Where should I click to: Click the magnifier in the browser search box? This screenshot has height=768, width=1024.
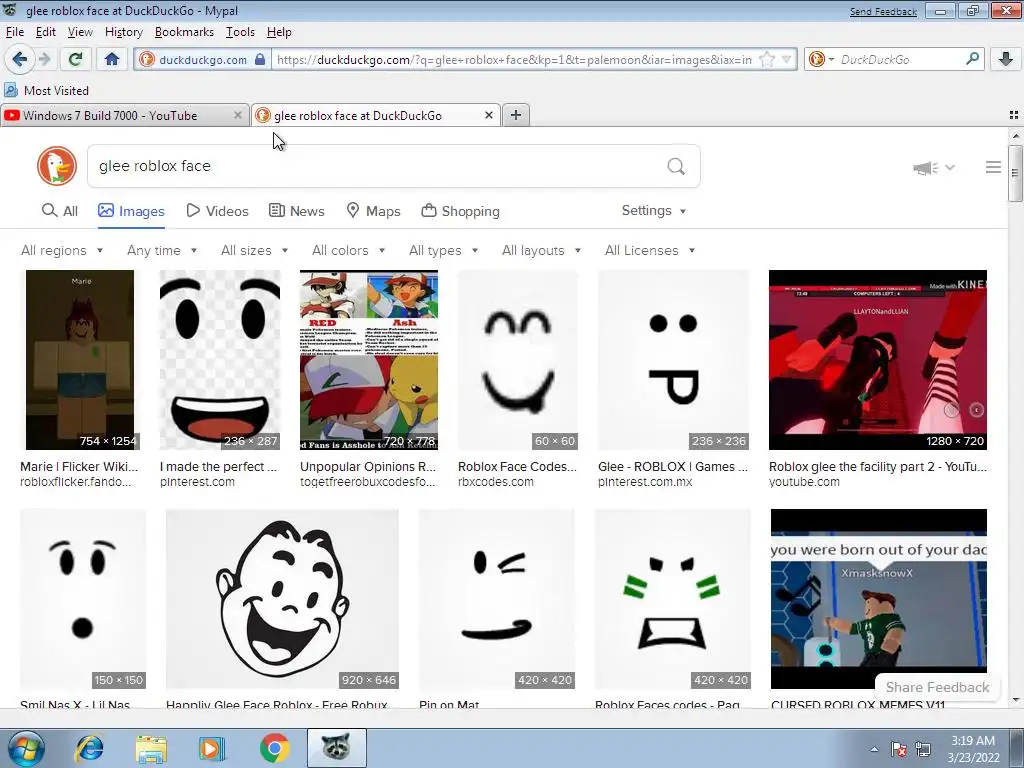click(x=972, y=59)
